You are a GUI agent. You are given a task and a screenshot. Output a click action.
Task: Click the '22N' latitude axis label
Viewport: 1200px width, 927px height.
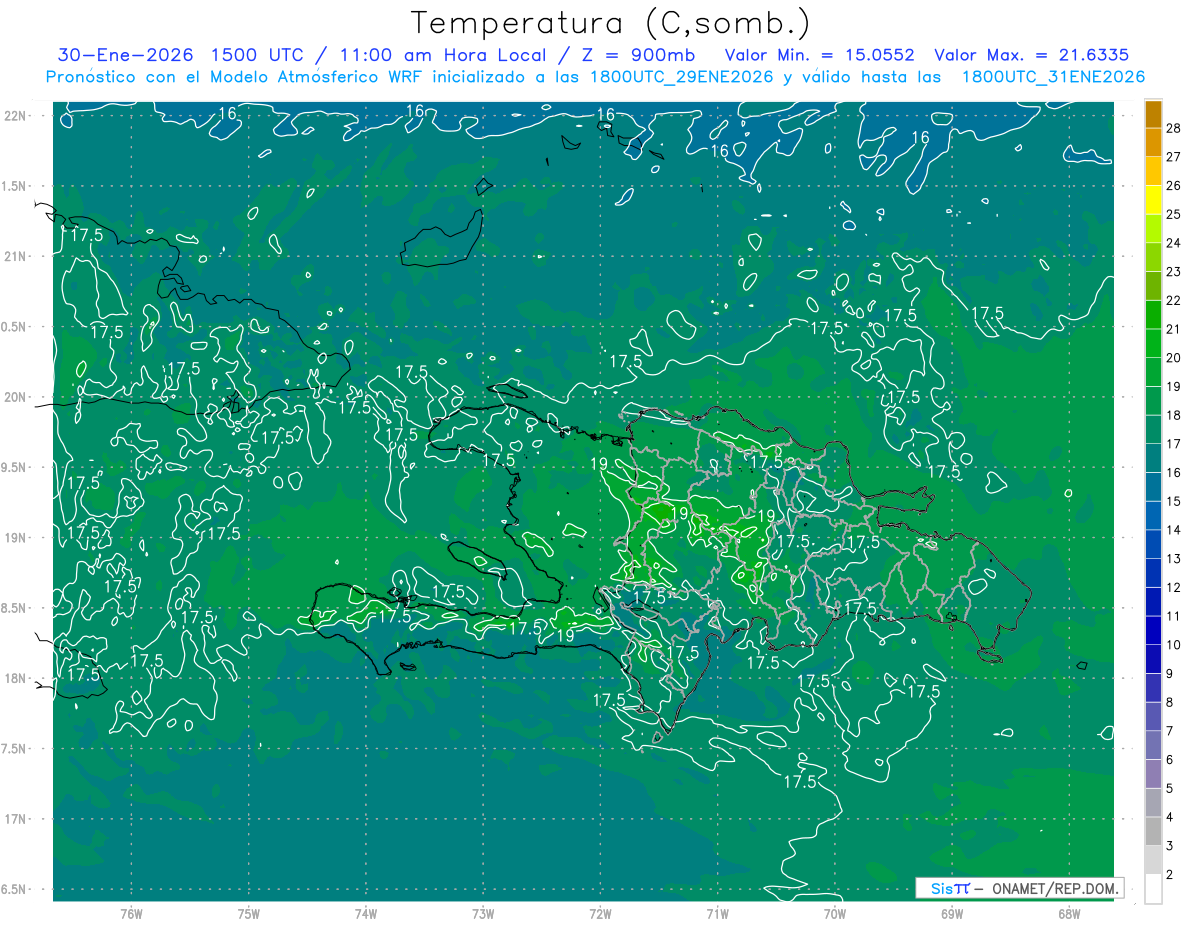point(16,115)
